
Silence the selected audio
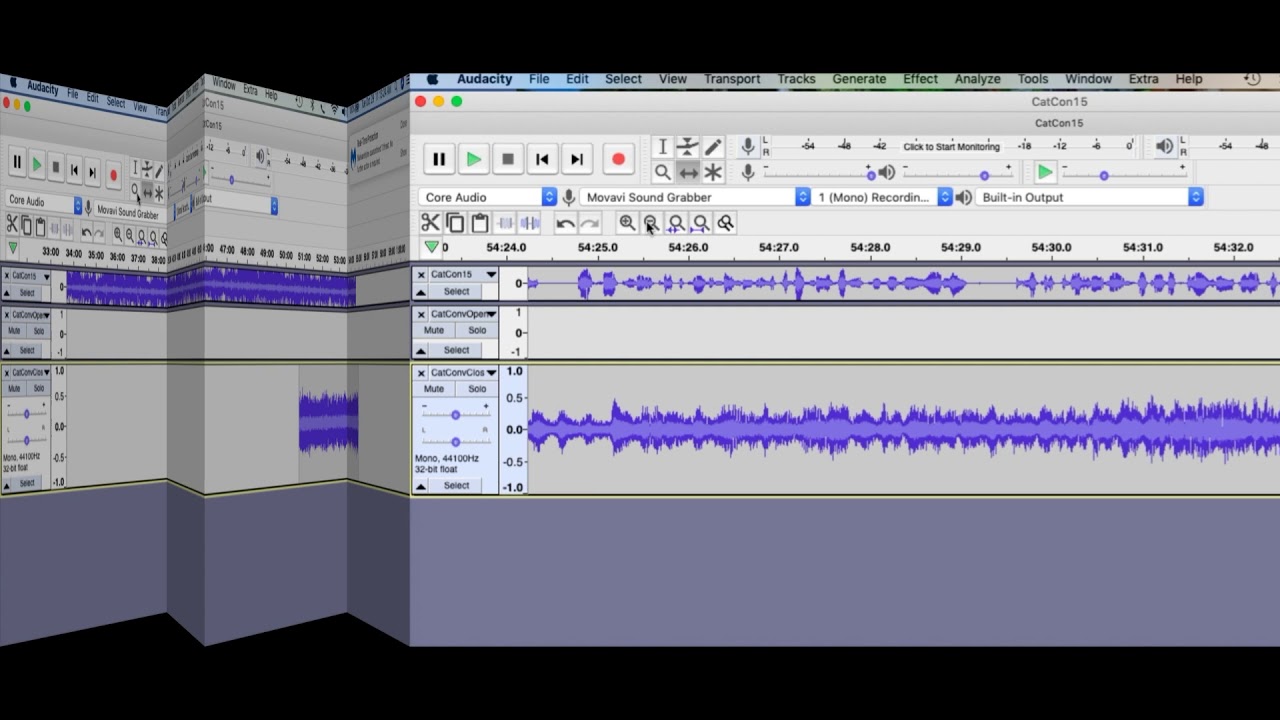[530, 223]
